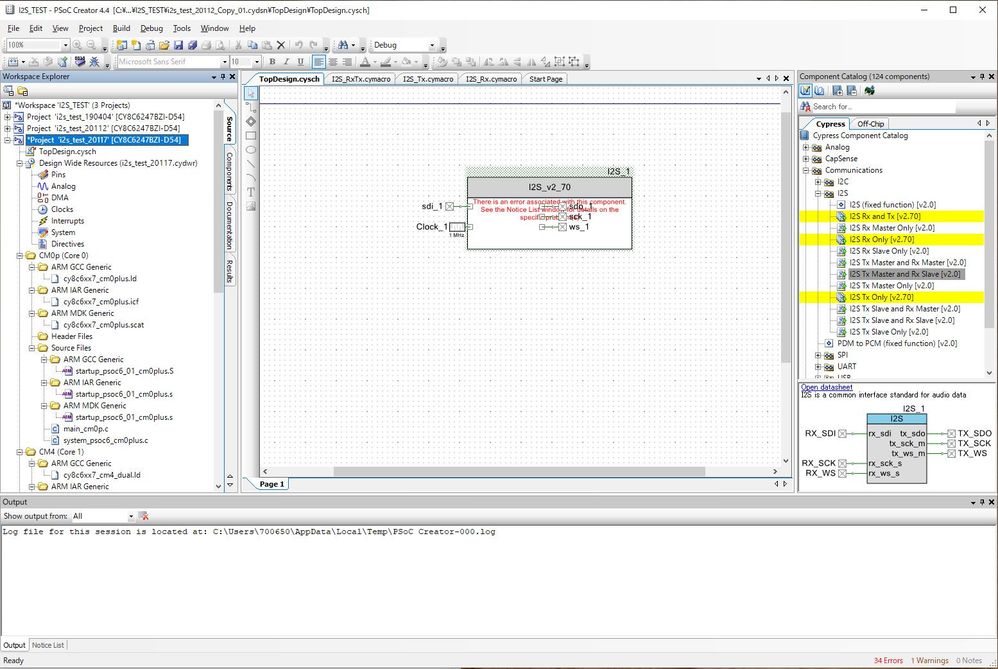Toggle bold formatting

(x=272, y=62)
